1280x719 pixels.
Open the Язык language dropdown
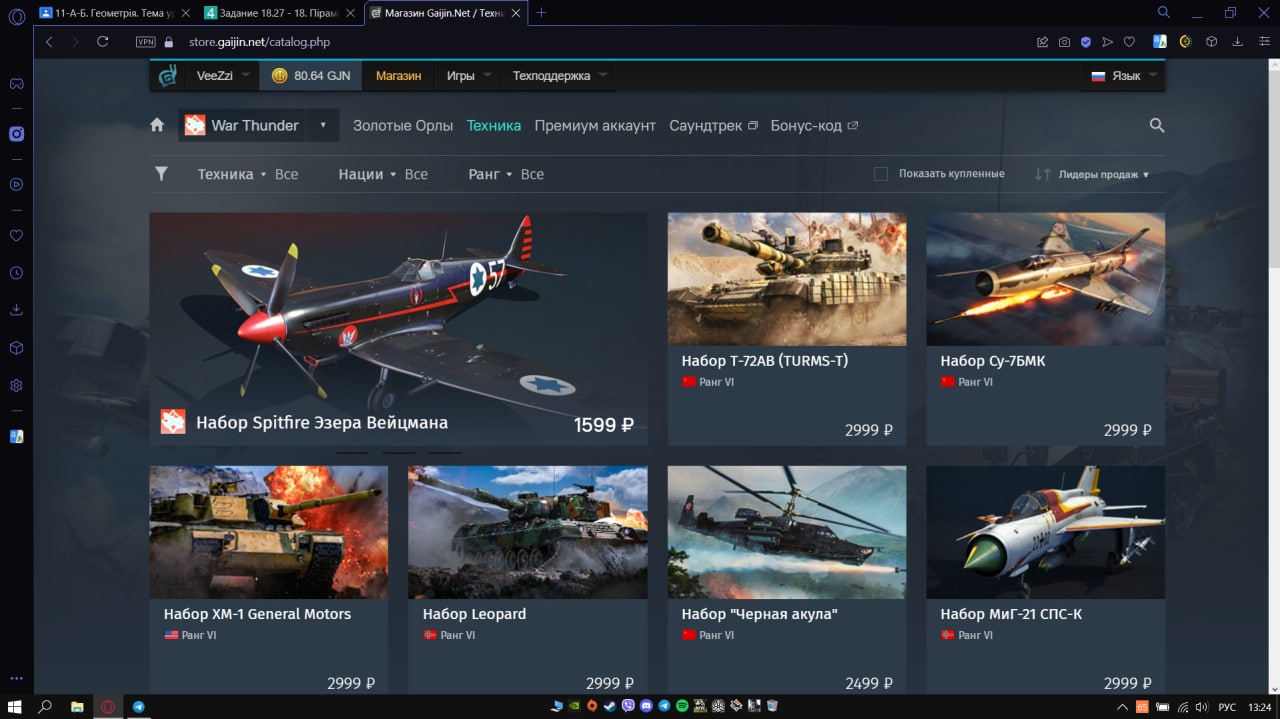(x=1124, y=75)
